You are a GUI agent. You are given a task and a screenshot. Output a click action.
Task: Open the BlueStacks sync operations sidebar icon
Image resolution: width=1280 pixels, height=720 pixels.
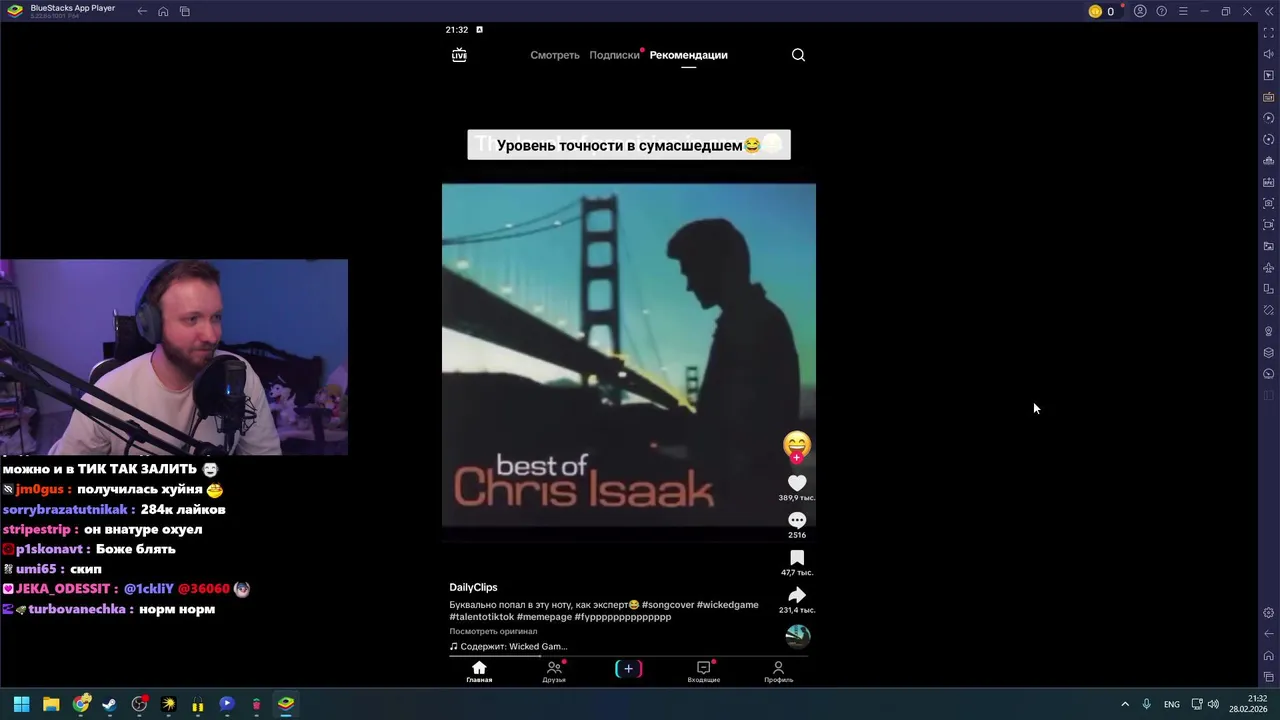coord(1269,140)
